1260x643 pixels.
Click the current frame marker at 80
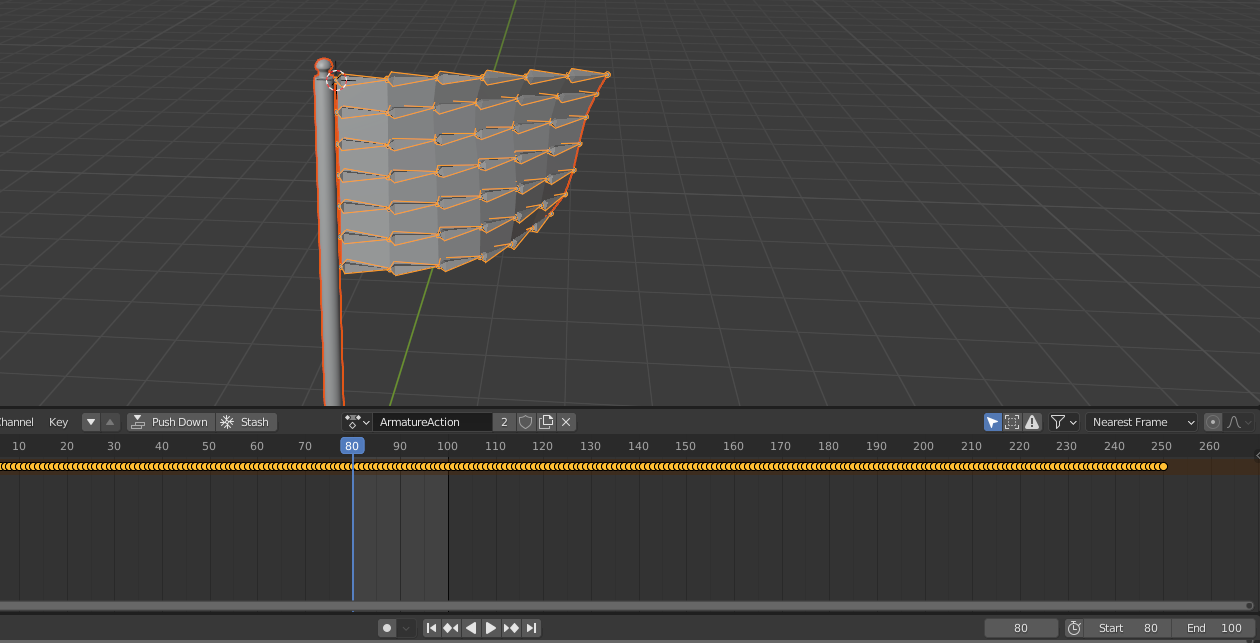click(x=352, y=446)
